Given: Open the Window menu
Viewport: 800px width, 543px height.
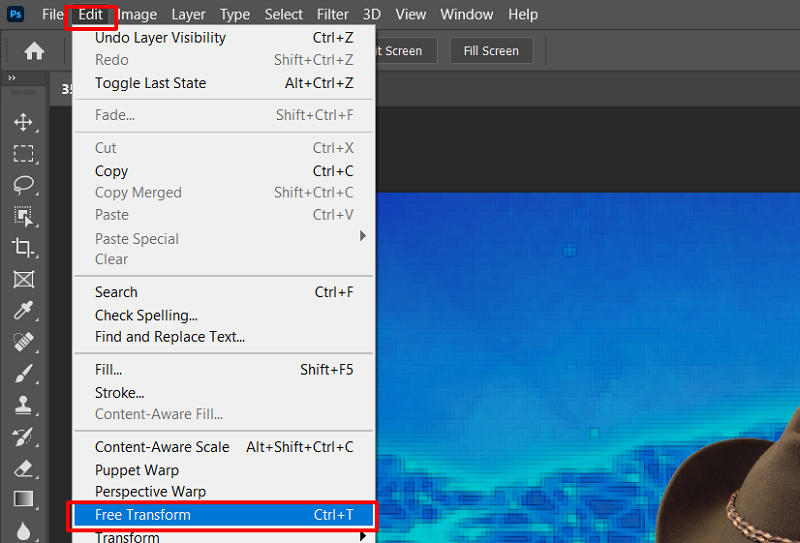Looking at the screenshot, I should coord(467,14).
